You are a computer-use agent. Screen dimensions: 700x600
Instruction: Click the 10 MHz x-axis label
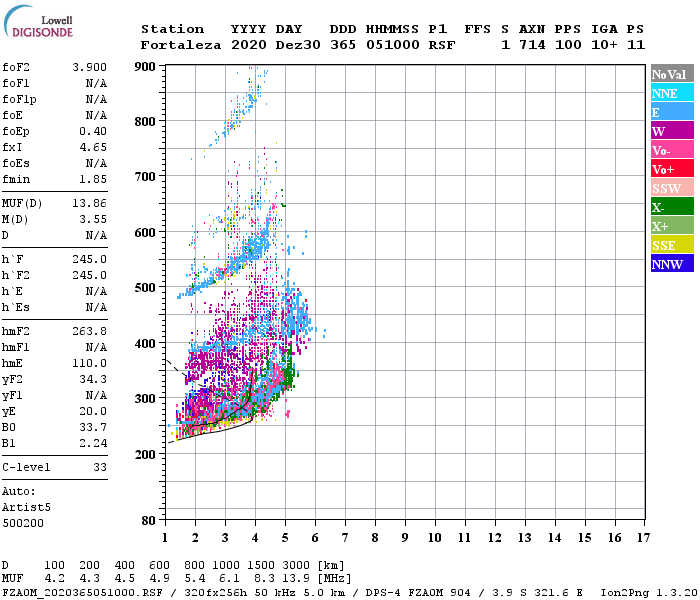tap(435, 538)
